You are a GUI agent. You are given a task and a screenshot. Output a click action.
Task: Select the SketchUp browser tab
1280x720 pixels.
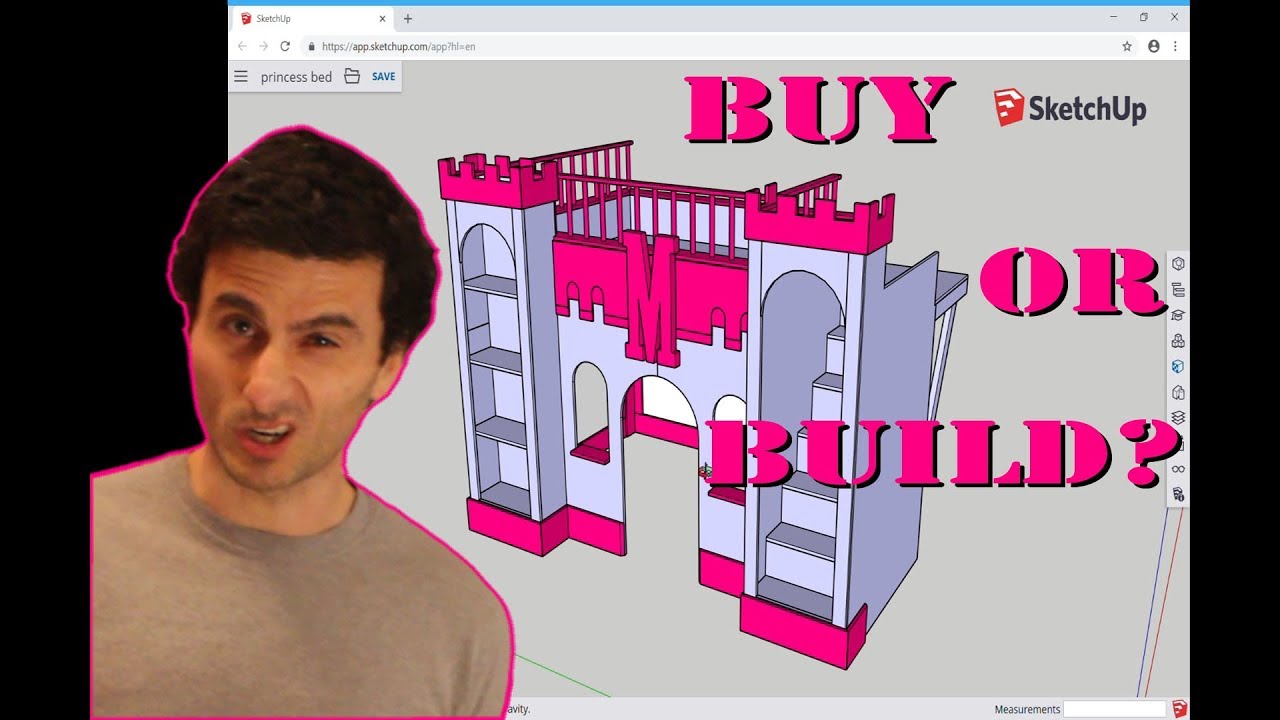[312, 18]
